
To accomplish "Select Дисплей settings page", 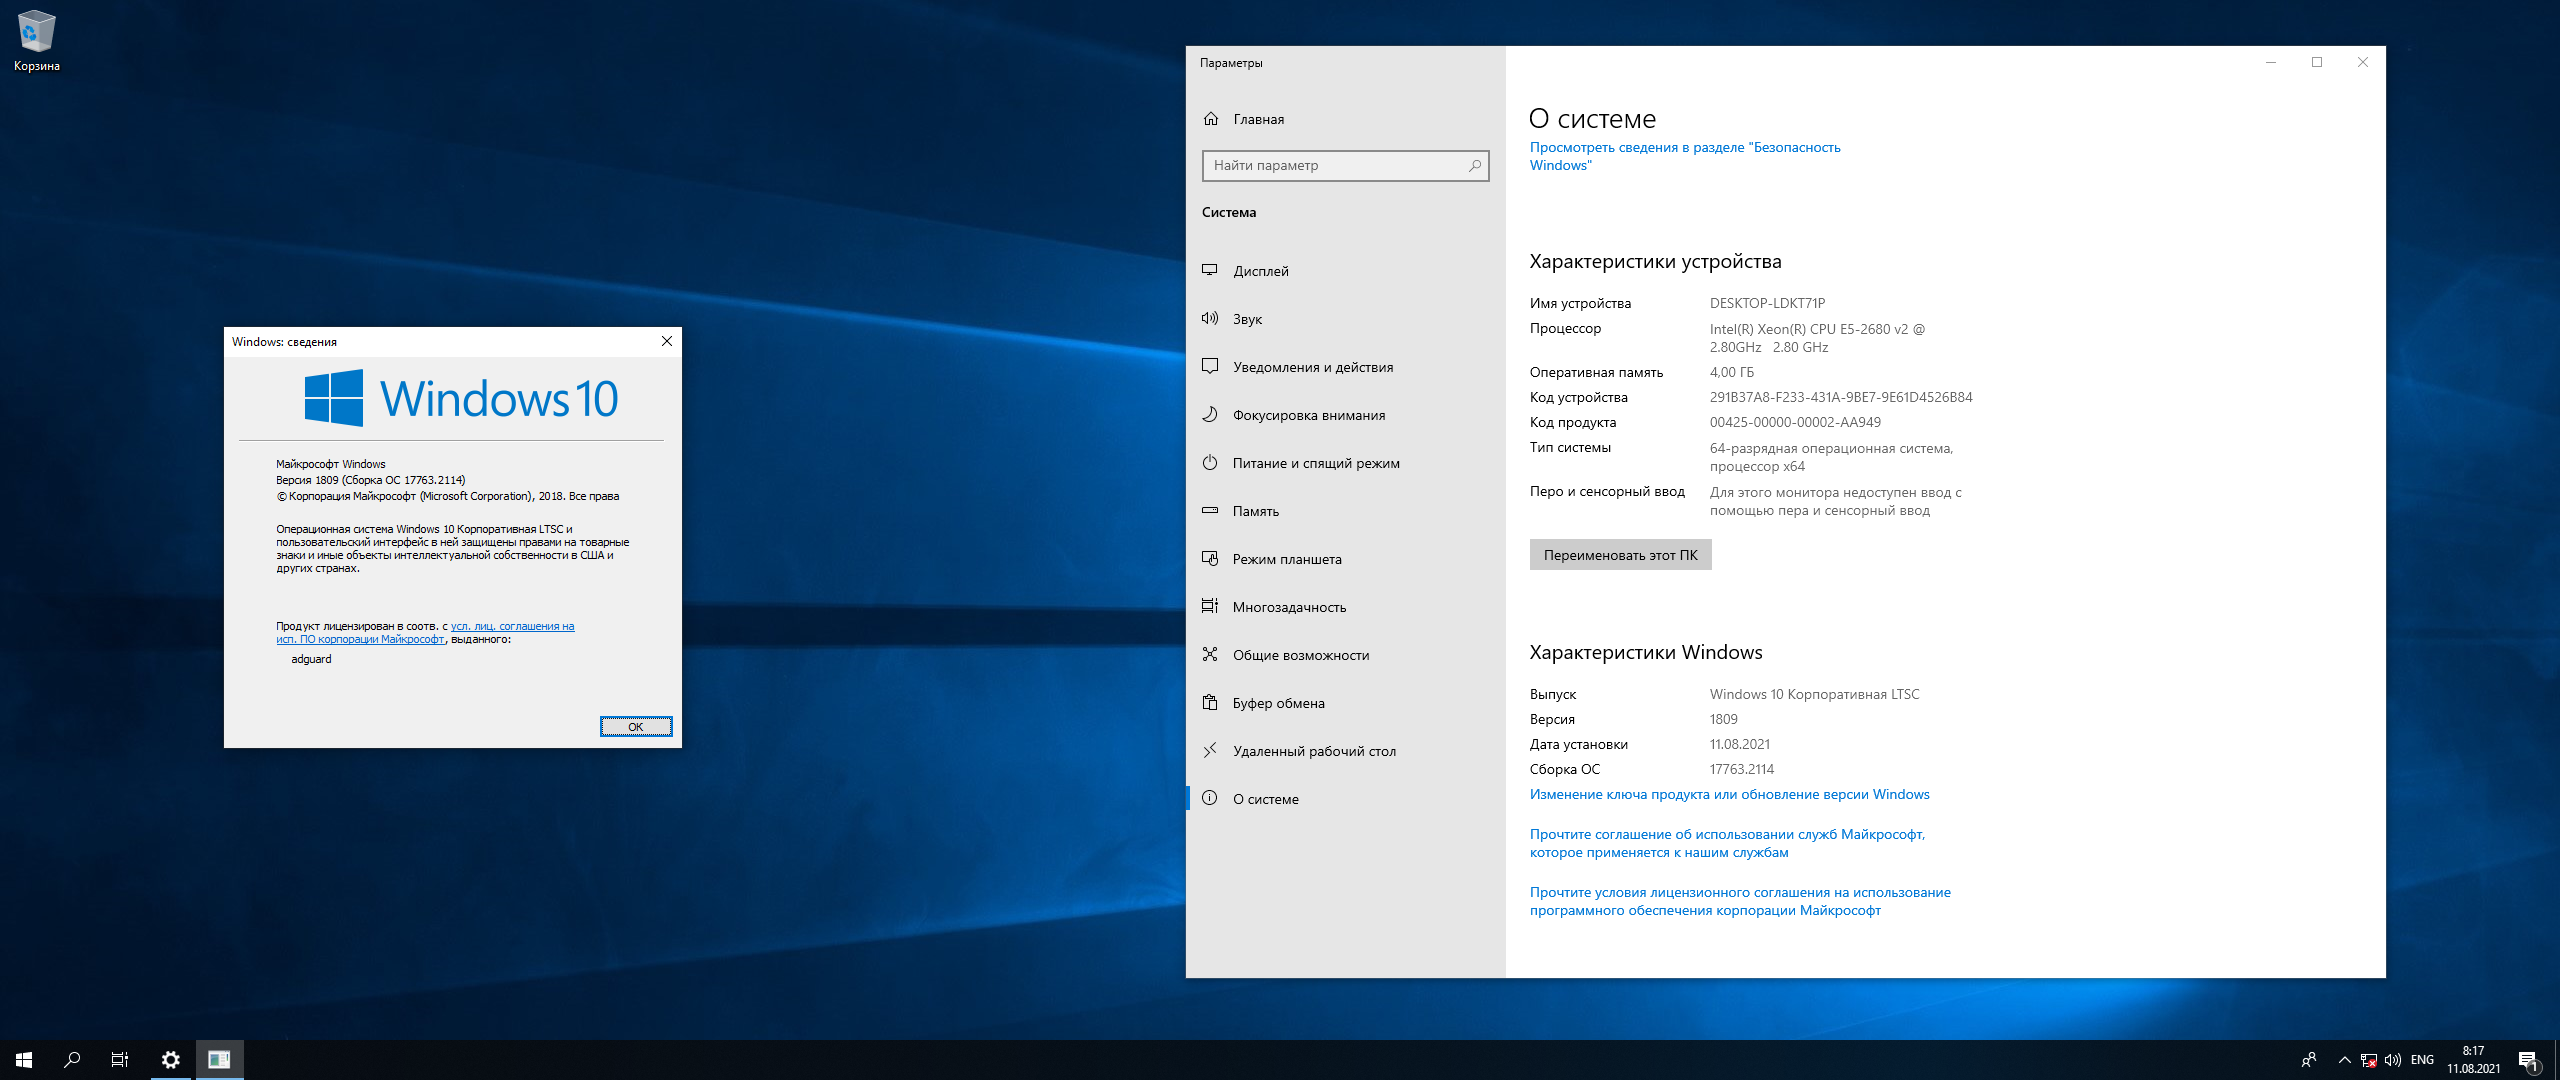I will [1346, 271].
